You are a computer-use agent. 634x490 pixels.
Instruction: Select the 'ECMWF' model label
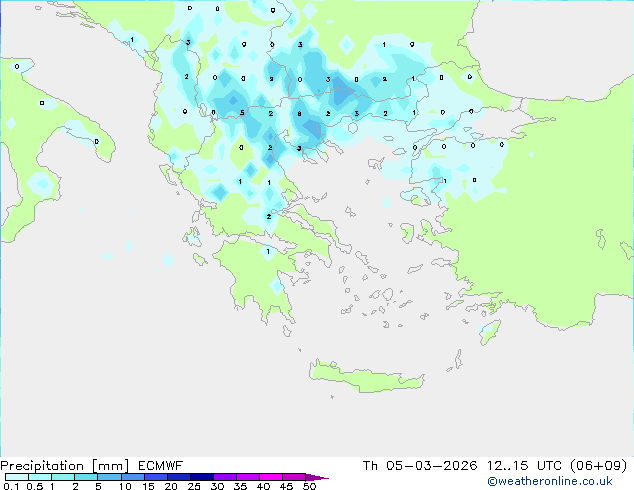coord(161,465)
